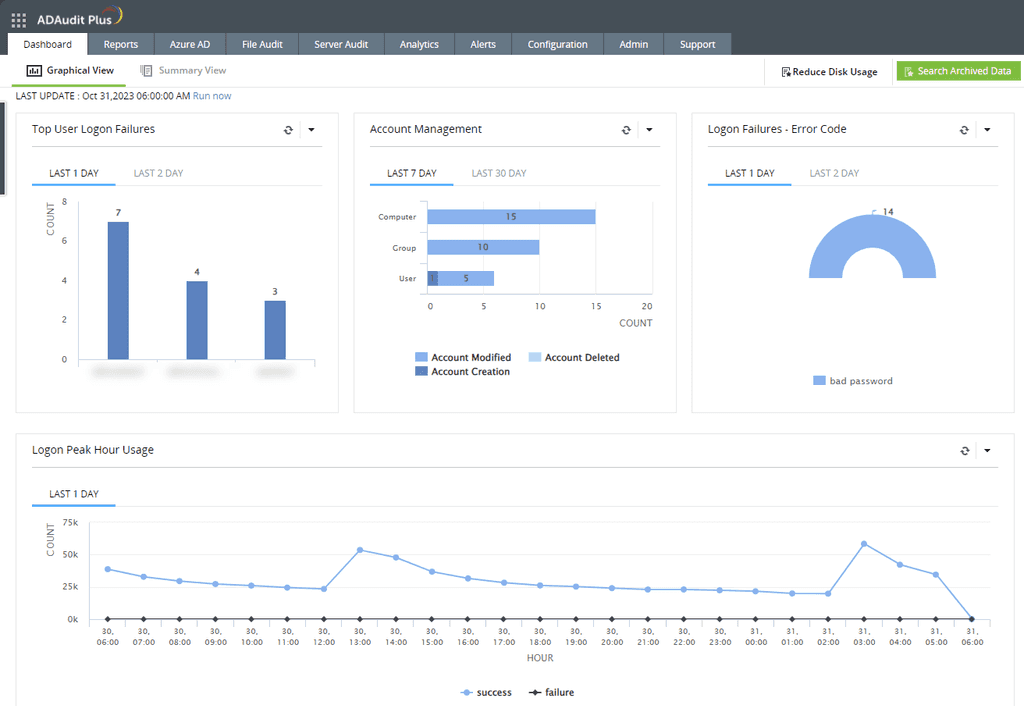The image size is (1024, 706).
Task: Open the apps grid icon beside ADAudit Plus logo
Action: (x=17, y=18)
